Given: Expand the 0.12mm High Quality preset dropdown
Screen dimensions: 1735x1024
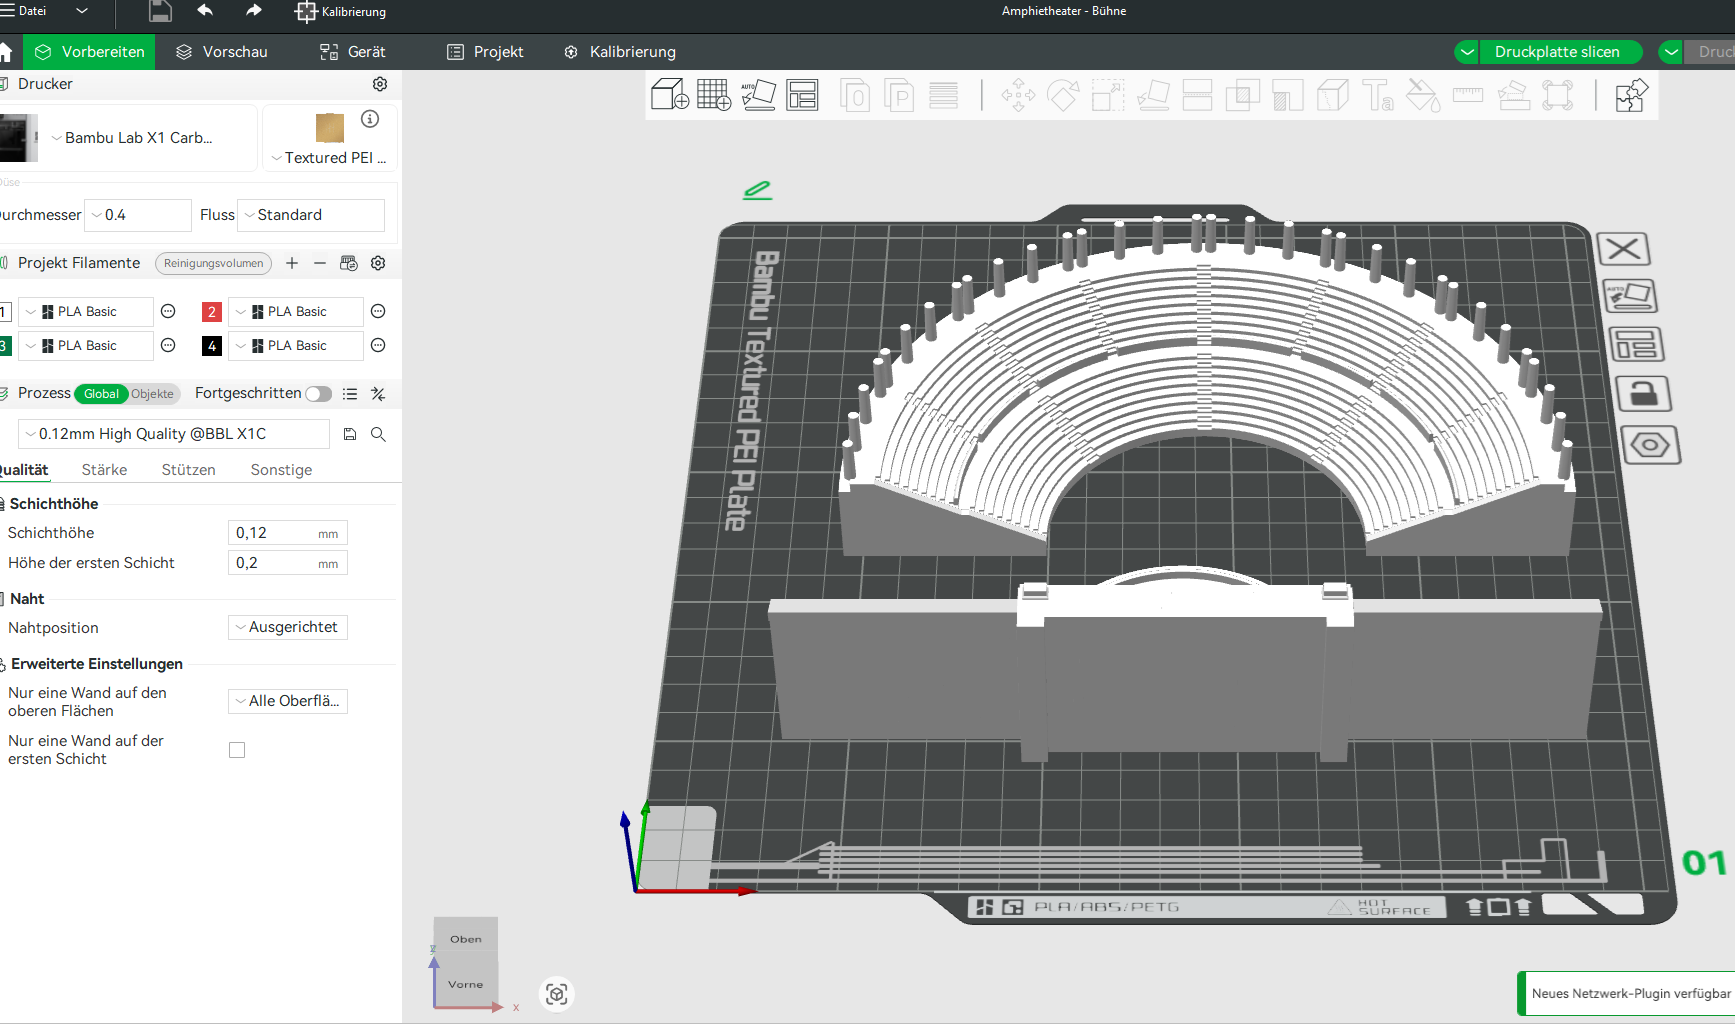Looking at the screenshot, I should tap(174, 434).
